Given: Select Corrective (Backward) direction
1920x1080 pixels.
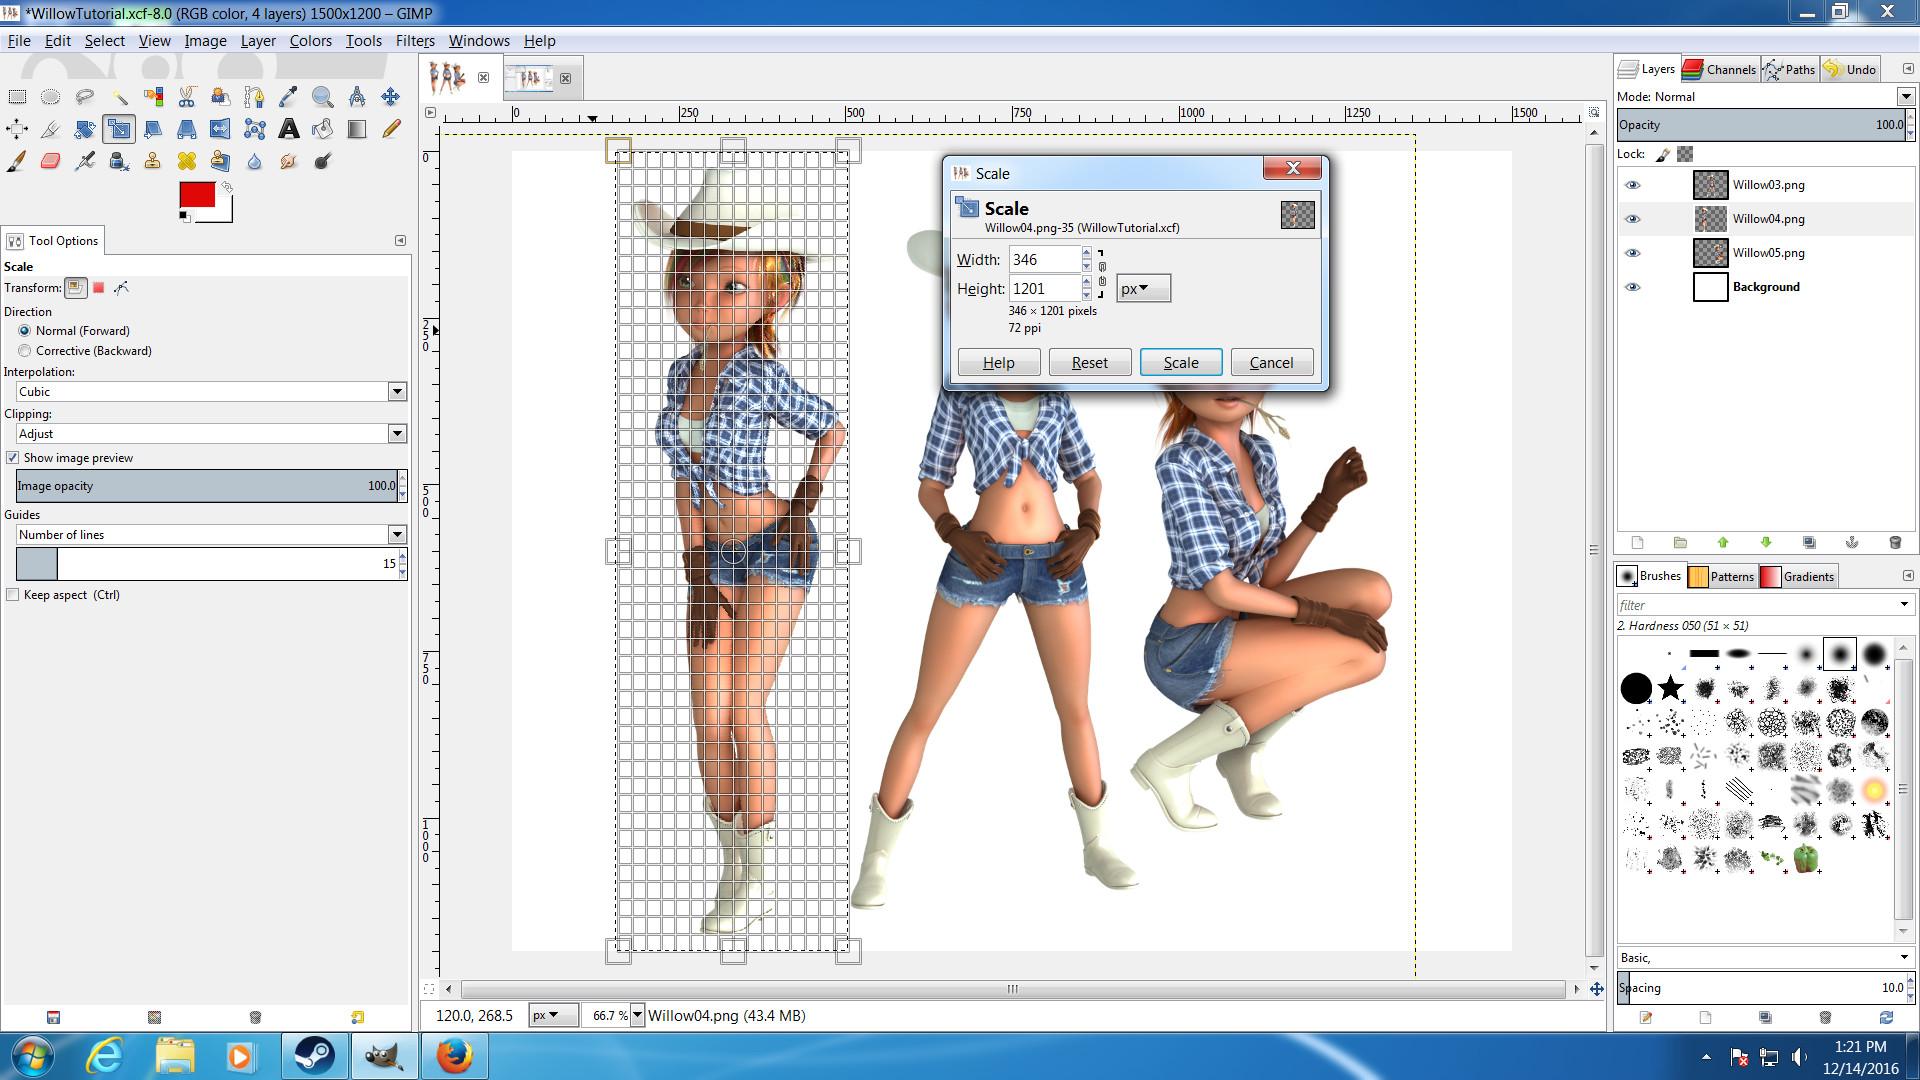Looking at the screenshot, I should (25, 351).
